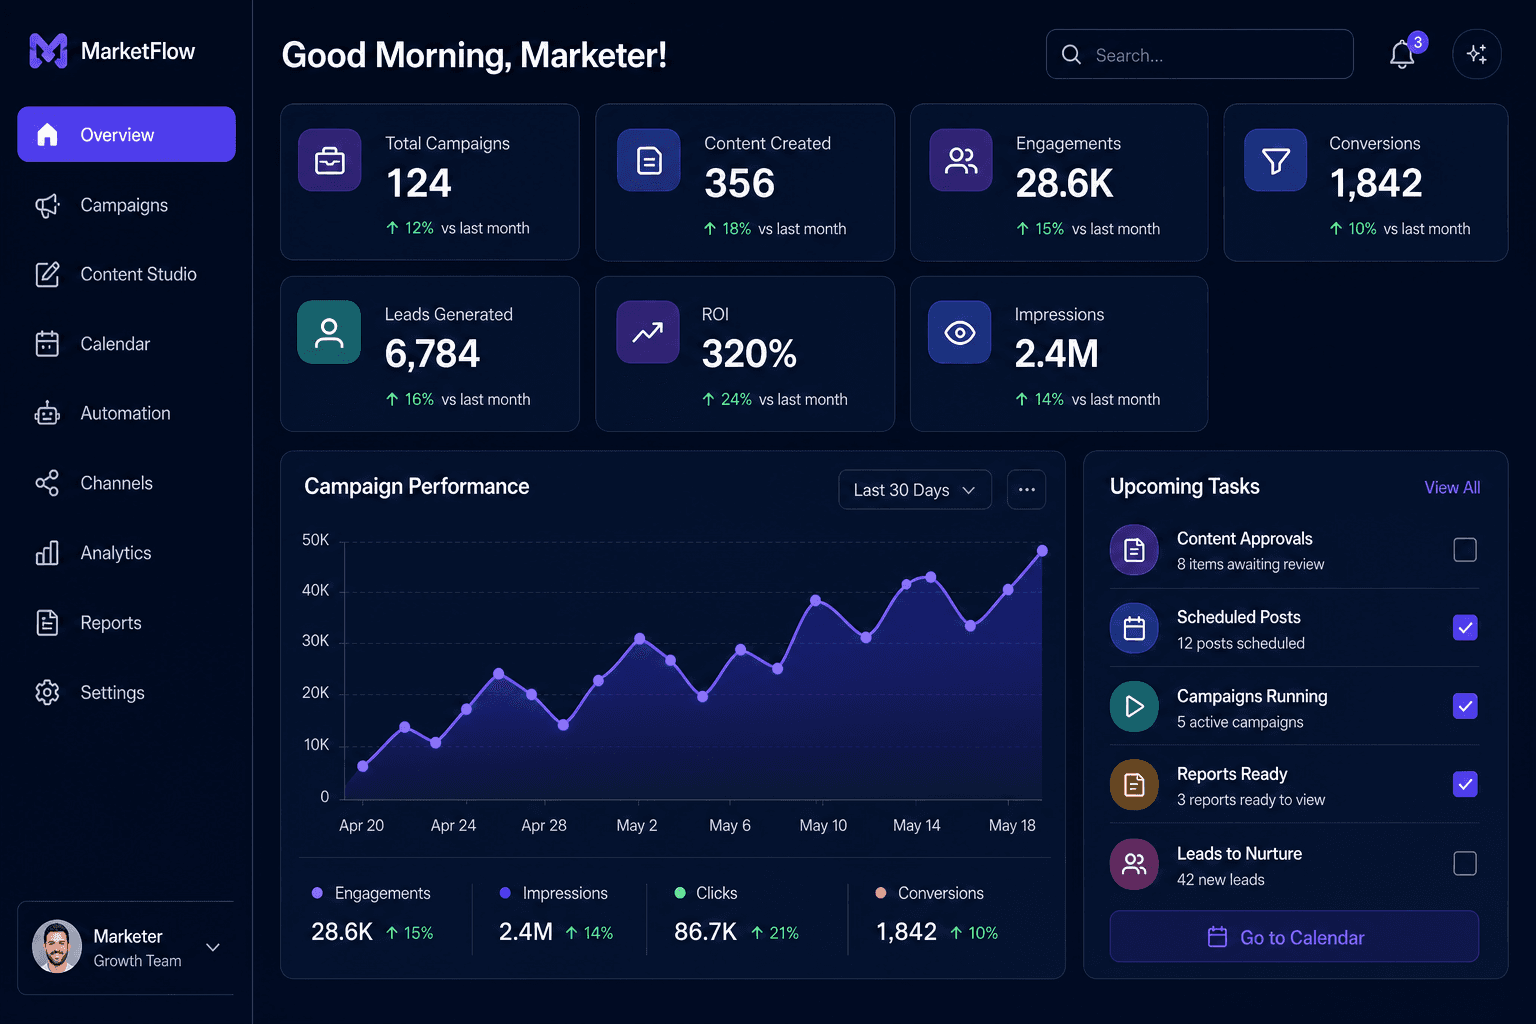
Task: Click the Campaigns Running play icon
Action: tap(1134, 707)
